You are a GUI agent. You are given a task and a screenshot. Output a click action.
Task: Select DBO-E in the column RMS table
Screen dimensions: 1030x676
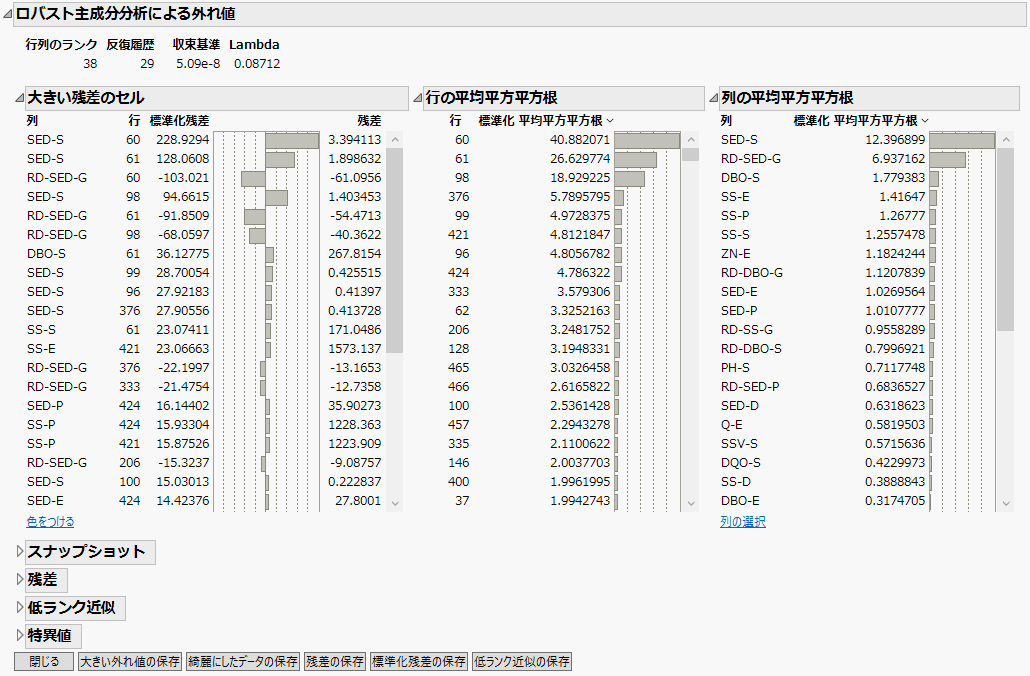click(x=740, y=501)
